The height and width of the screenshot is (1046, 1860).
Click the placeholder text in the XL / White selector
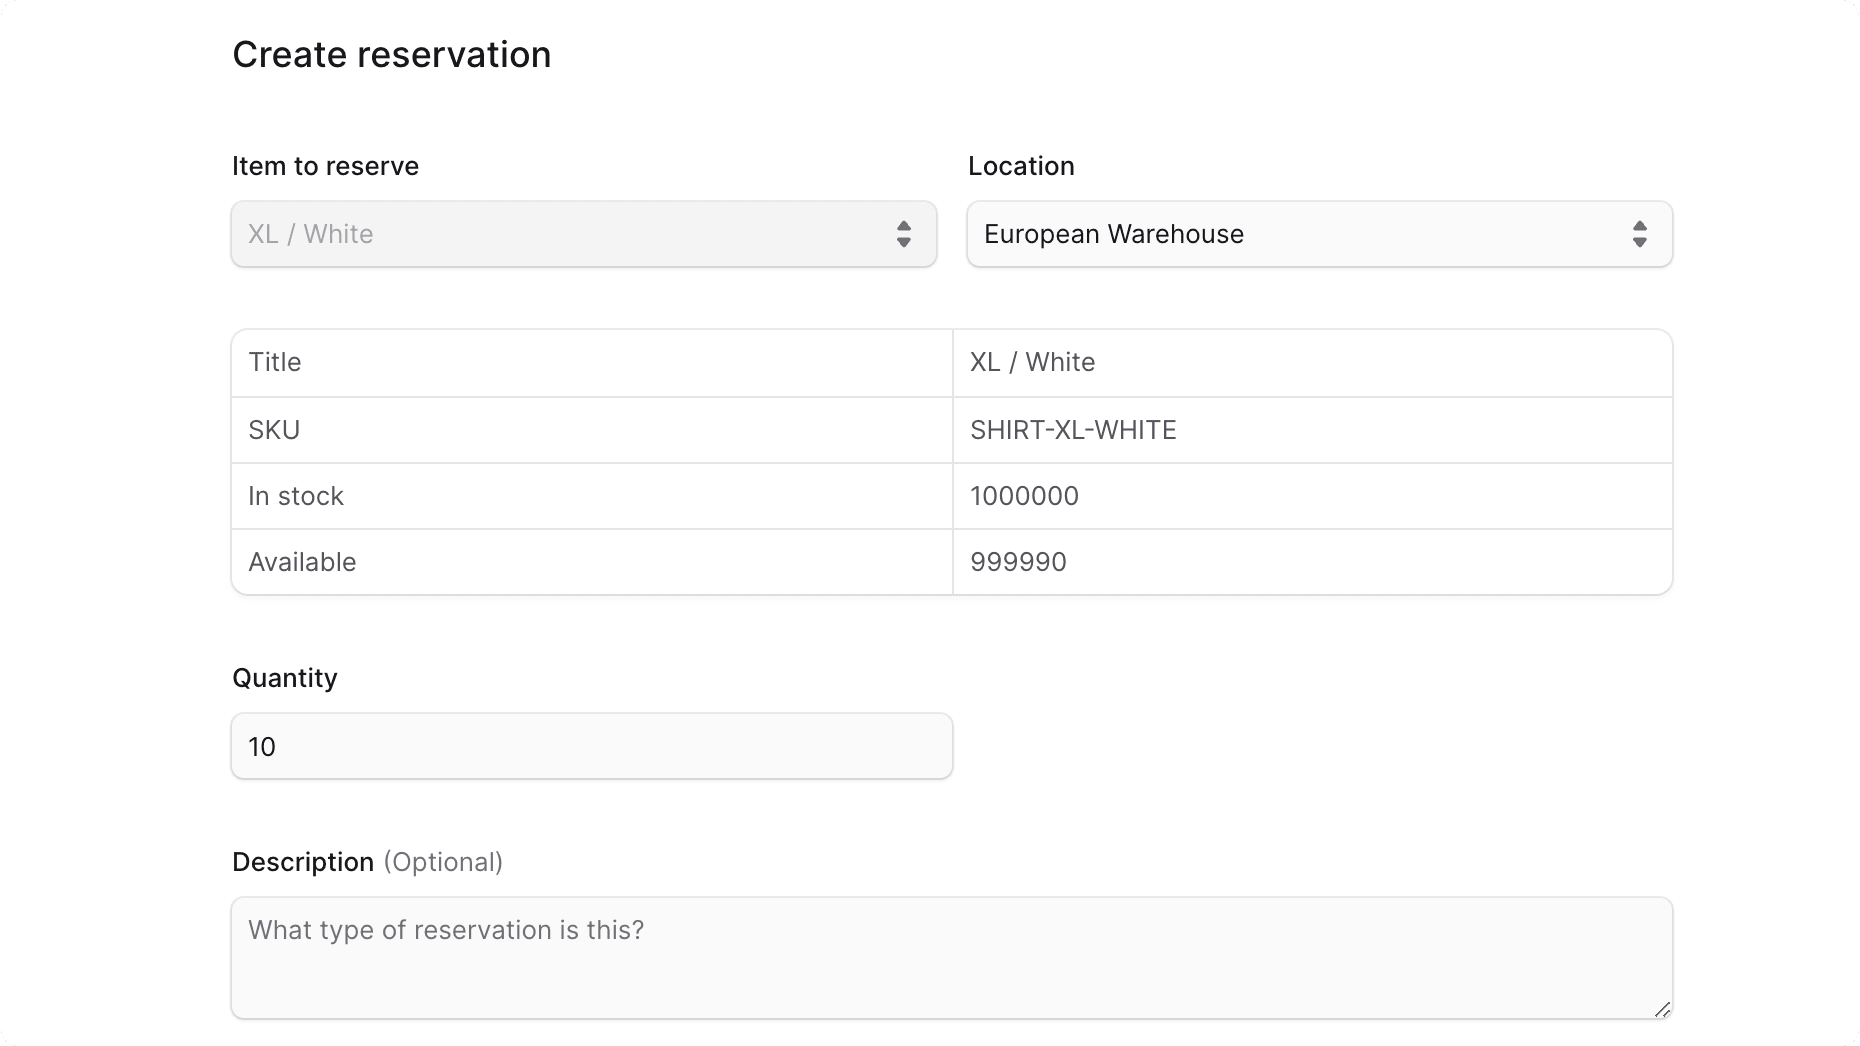coord(309,234)
